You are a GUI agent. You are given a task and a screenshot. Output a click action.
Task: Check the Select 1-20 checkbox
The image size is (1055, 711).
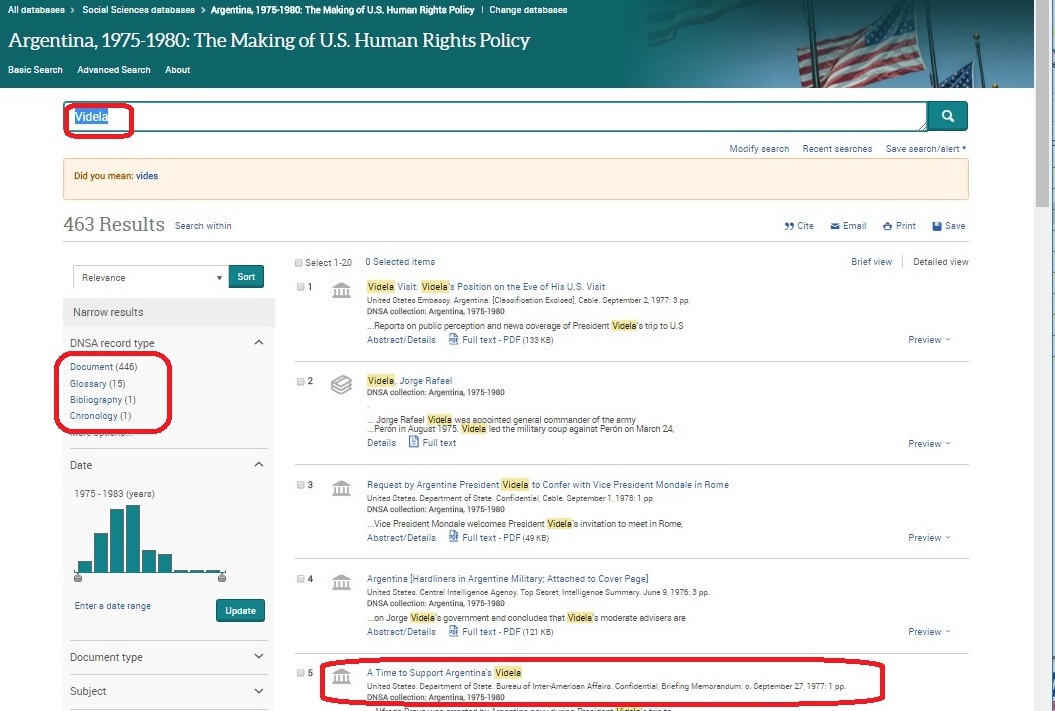[299, 262]
